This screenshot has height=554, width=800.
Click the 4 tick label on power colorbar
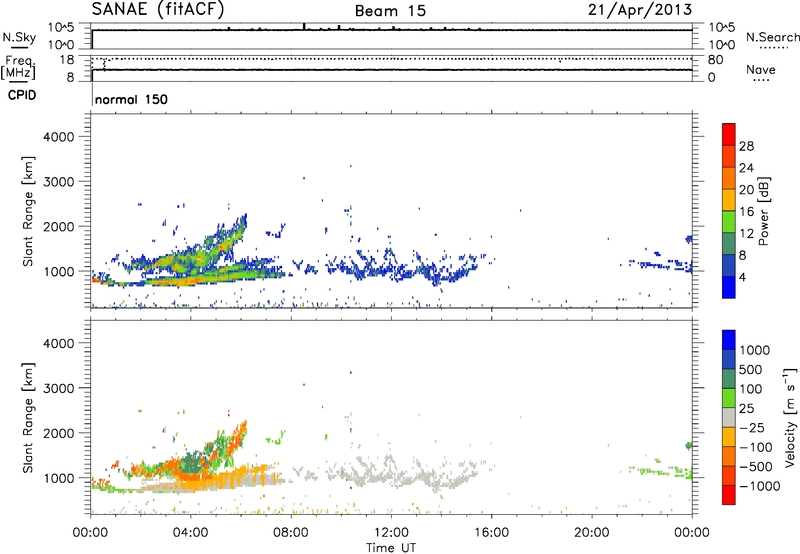[x=742, y=277]
